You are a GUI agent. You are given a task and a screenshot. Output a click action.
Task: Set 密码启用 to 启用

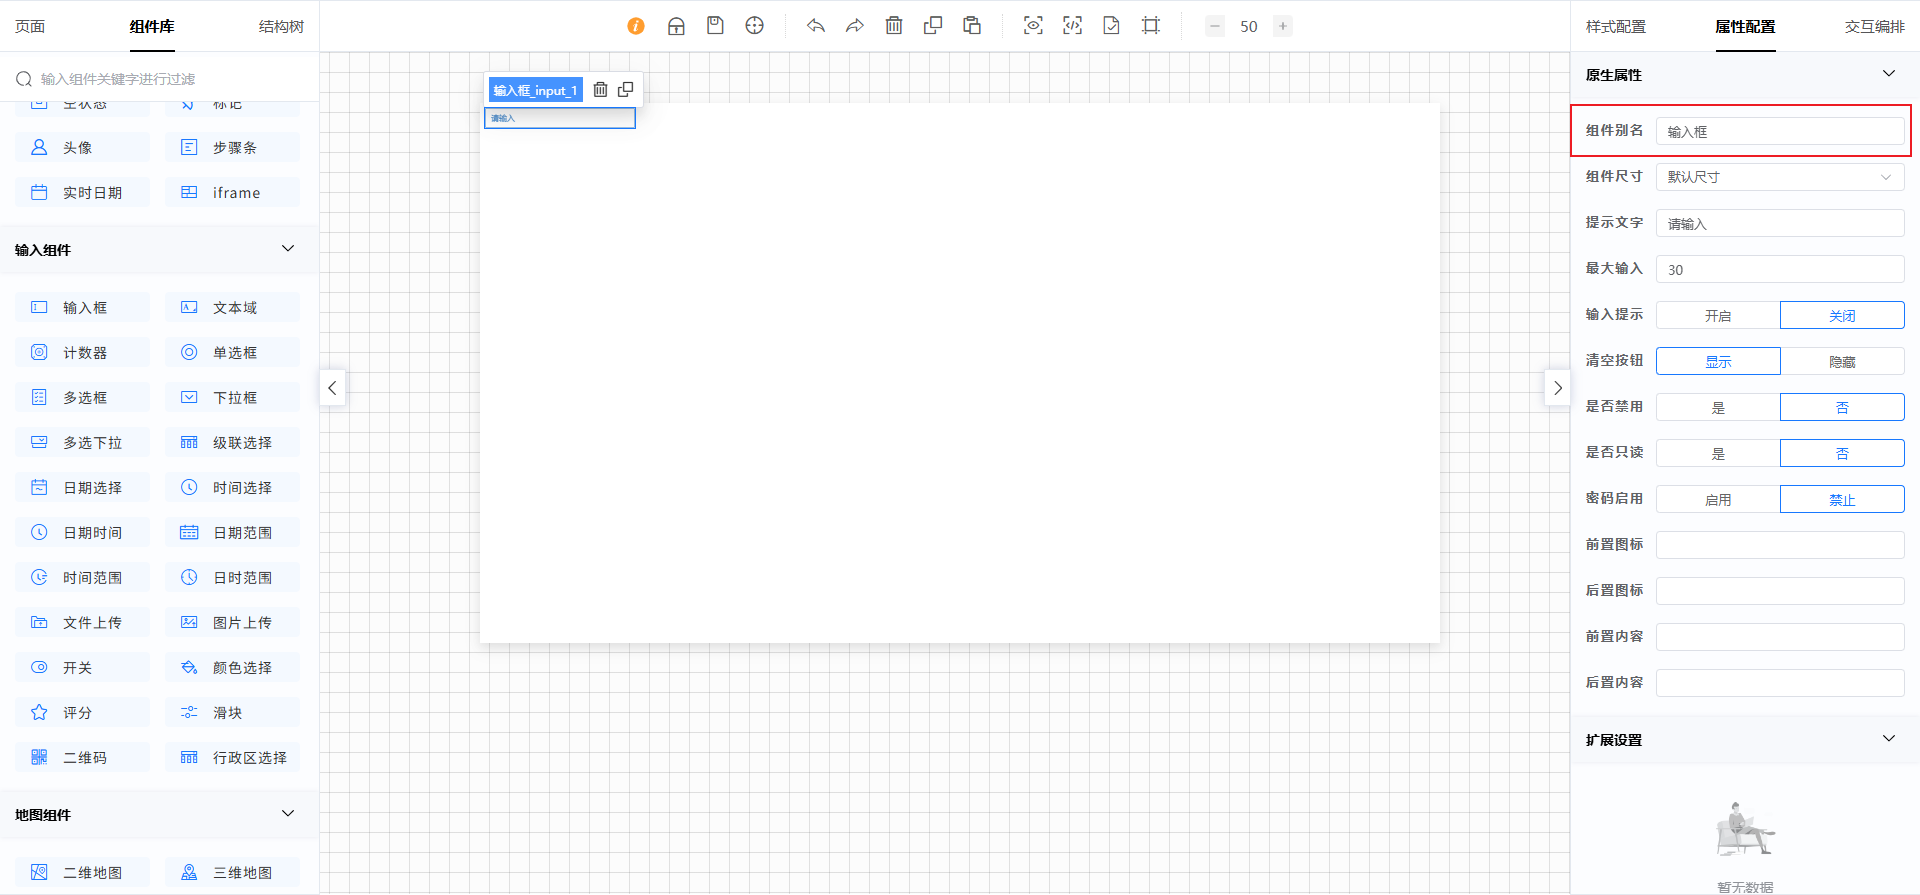1718,500
